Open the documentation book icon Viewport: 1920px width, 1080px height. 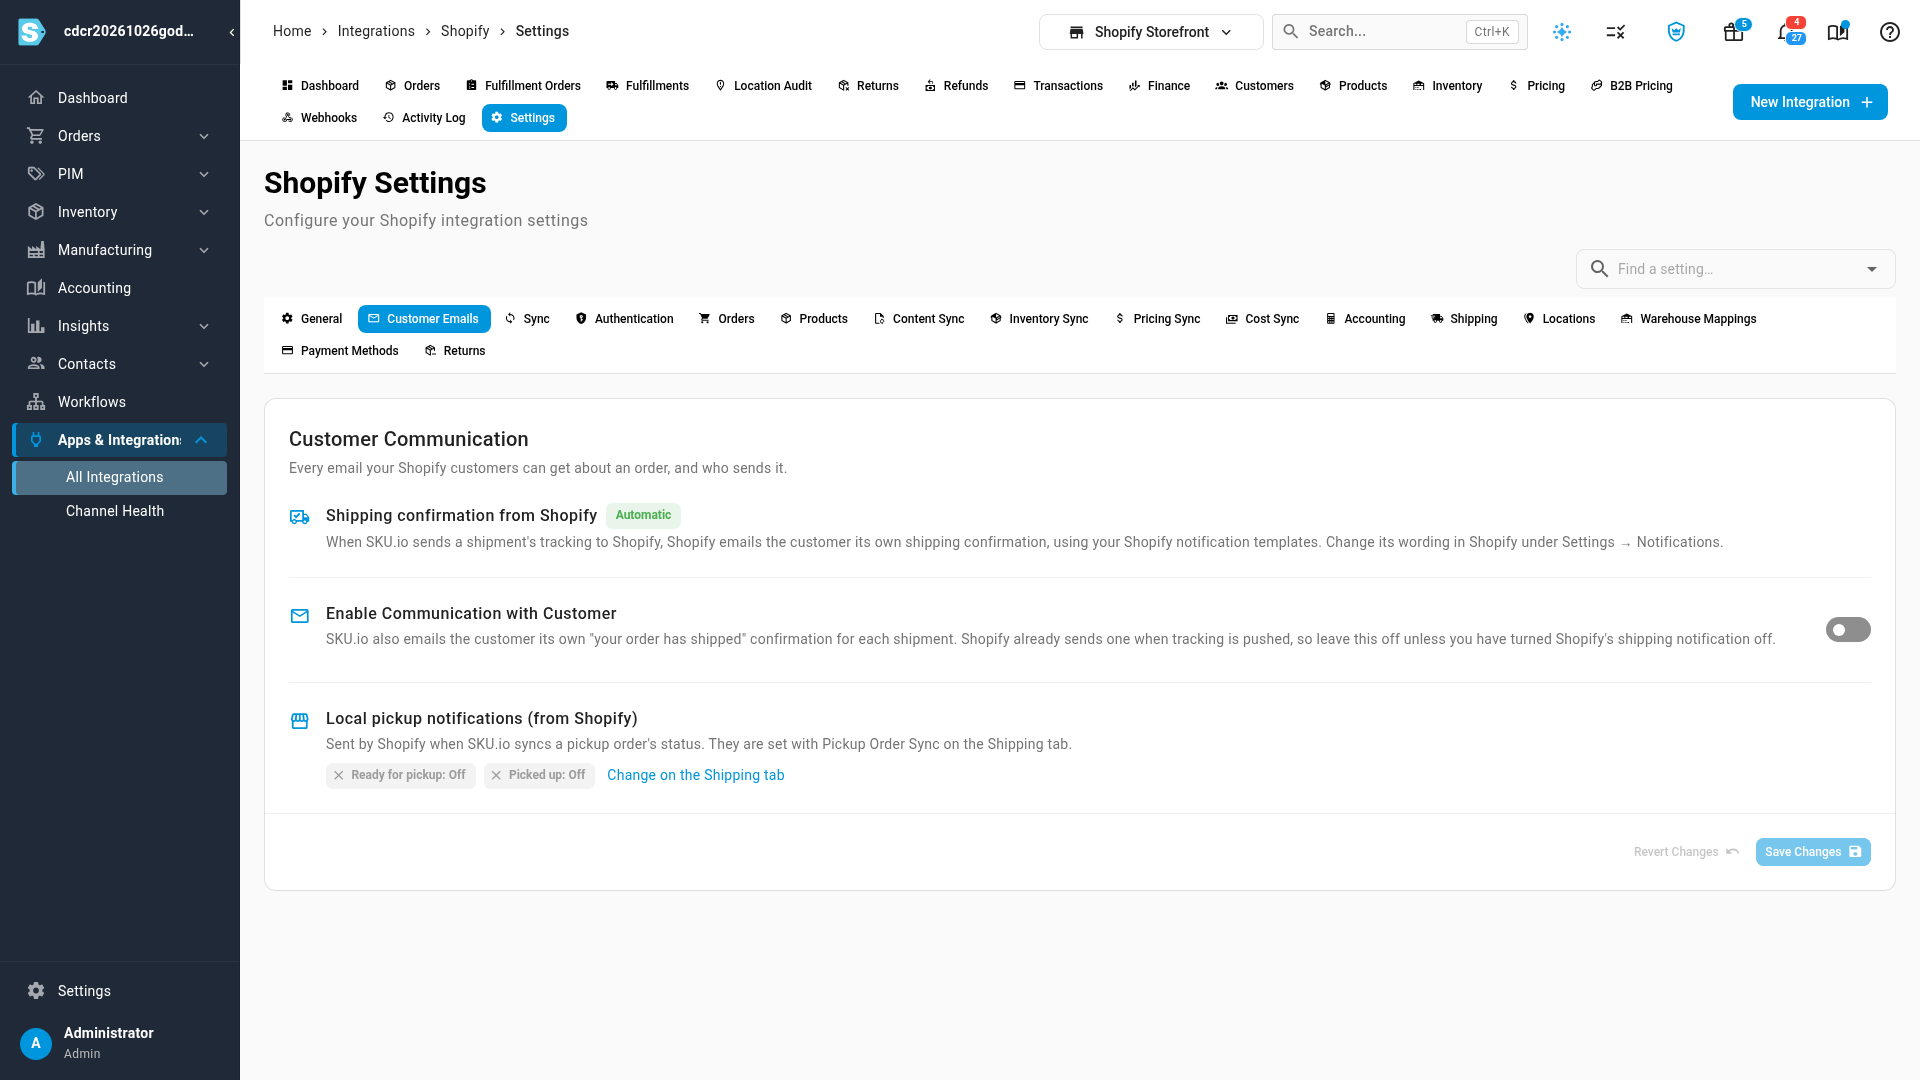click(1838, 32)
